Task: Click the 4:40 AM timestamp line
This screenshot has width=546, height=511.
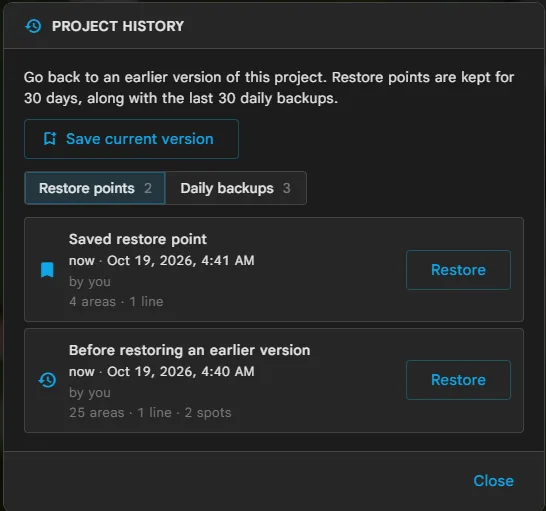Action: click(162, 372)
